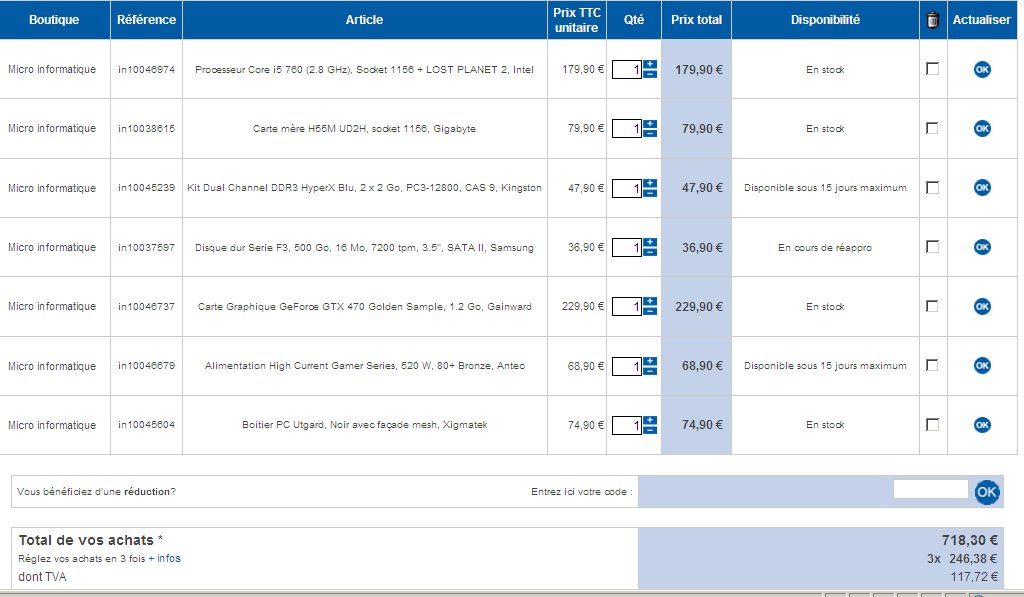Increase quantity of GeForce GTX 470 card
Viewport: 1024px width, 597px height.
pyautogui.click(x=650, y=302)
